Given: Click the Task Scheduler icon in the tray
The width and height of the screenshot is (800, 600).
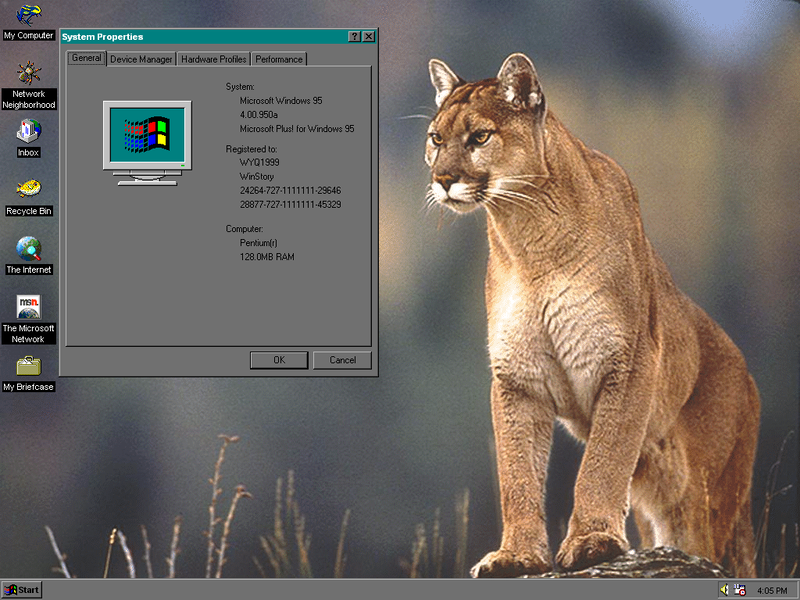Looking at the screenshot, I should 739,589.
